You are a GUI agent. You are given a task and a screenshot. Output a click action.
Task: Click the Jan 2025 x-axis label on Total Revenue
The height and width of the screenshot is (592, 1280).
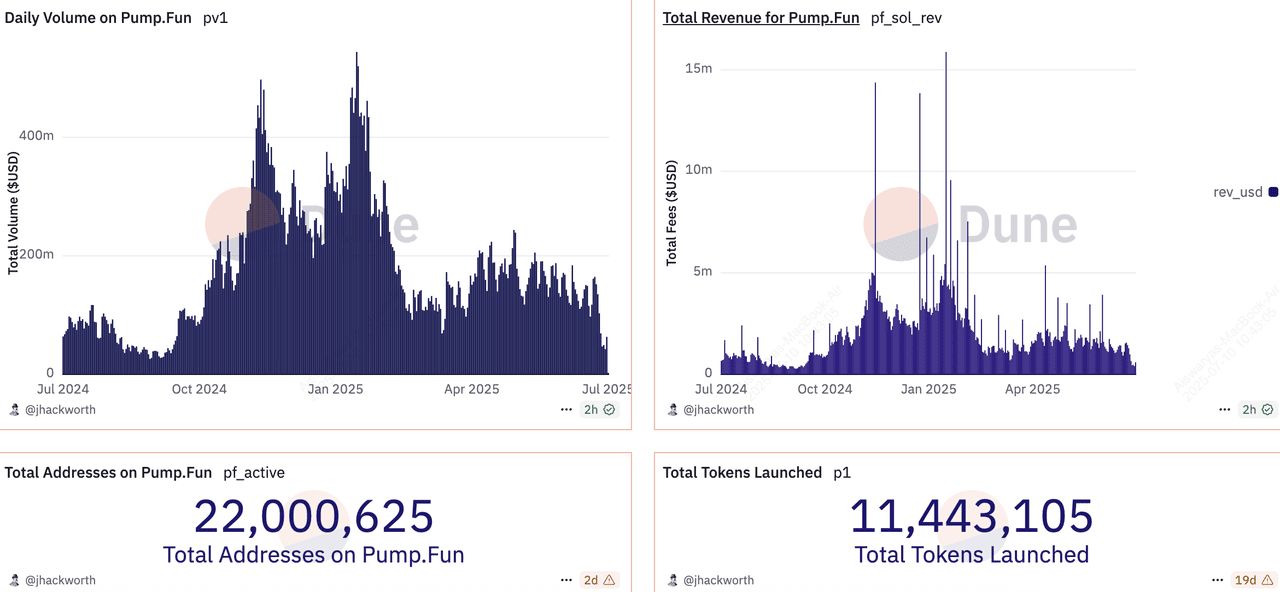[x=928, y=389]
